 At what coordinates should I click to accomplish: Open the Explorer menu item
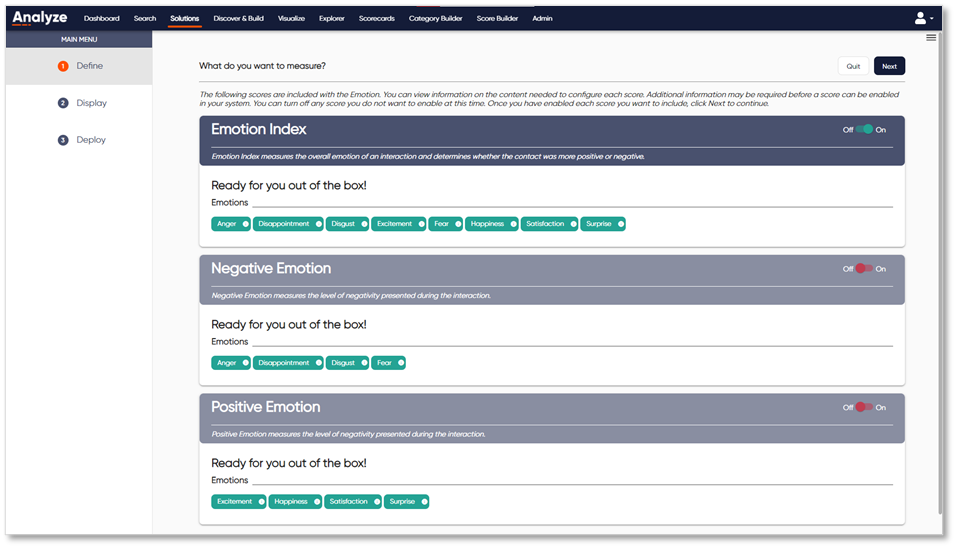click(332, 18)
